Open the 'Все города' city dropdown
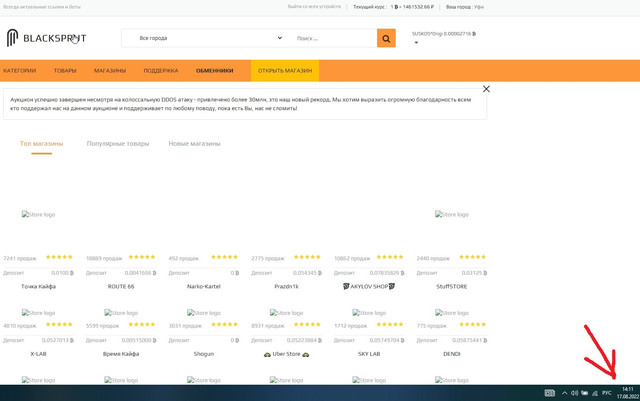 click(210, 38)
